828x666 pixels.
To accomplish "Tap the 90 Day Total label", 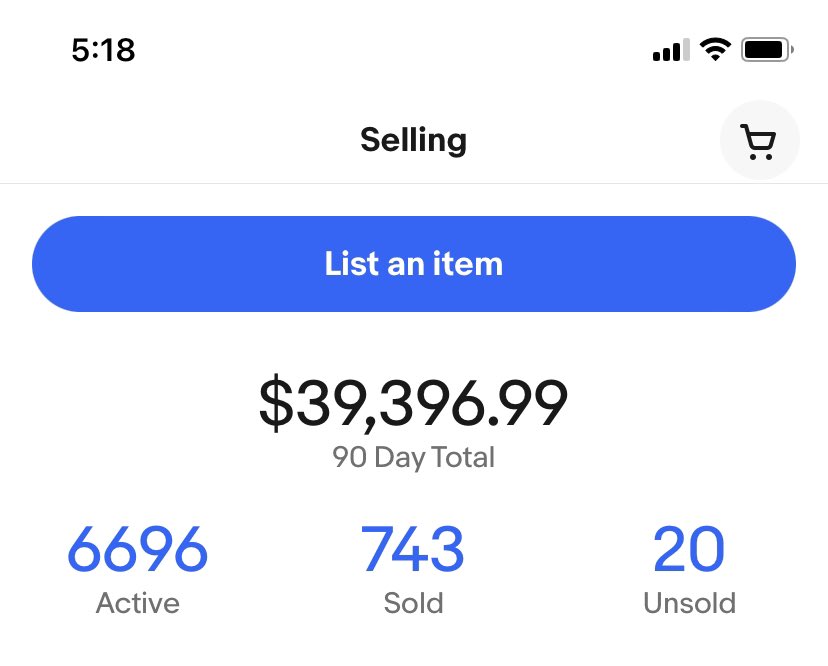I will 413,457.
